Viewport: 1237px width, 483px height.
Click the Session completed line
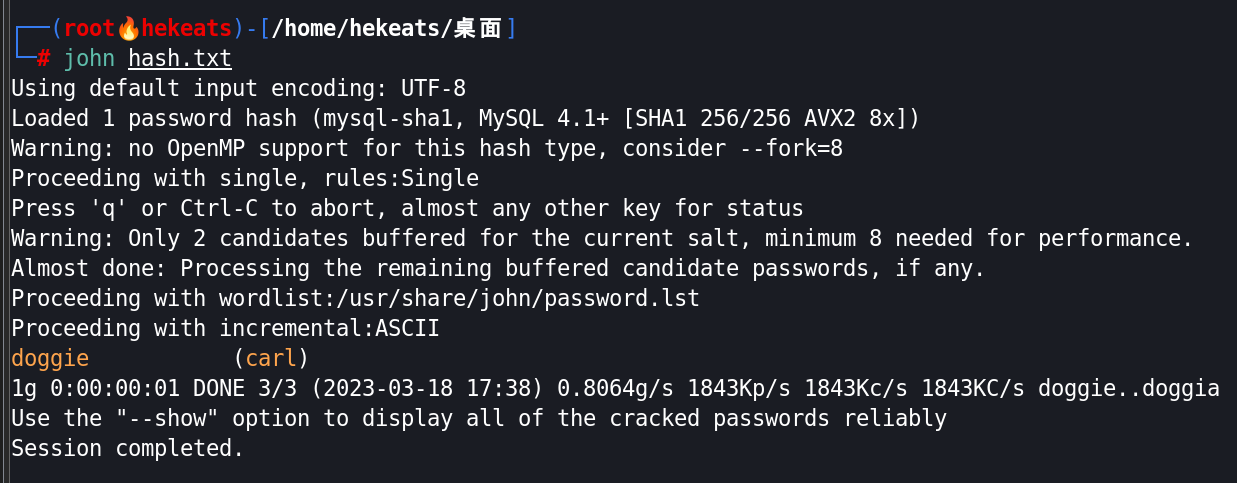click(x=128, y=448)
